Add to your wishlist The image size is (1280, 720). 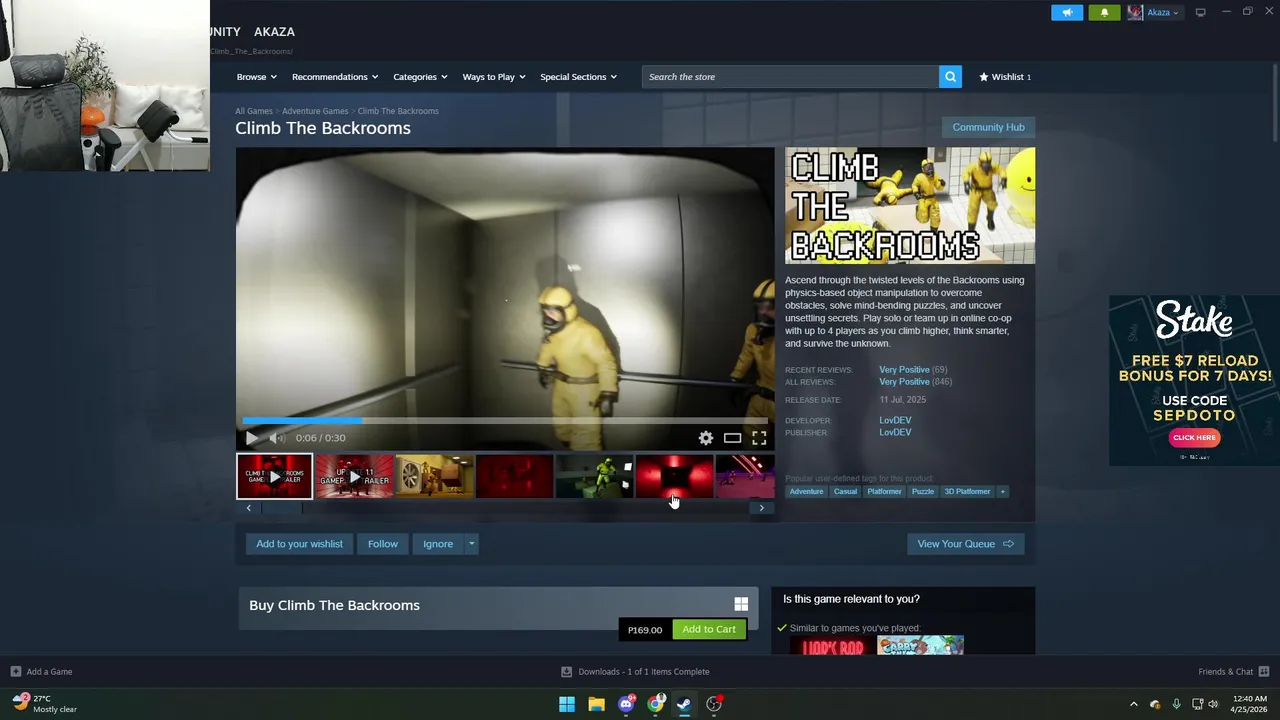(299, 544)
